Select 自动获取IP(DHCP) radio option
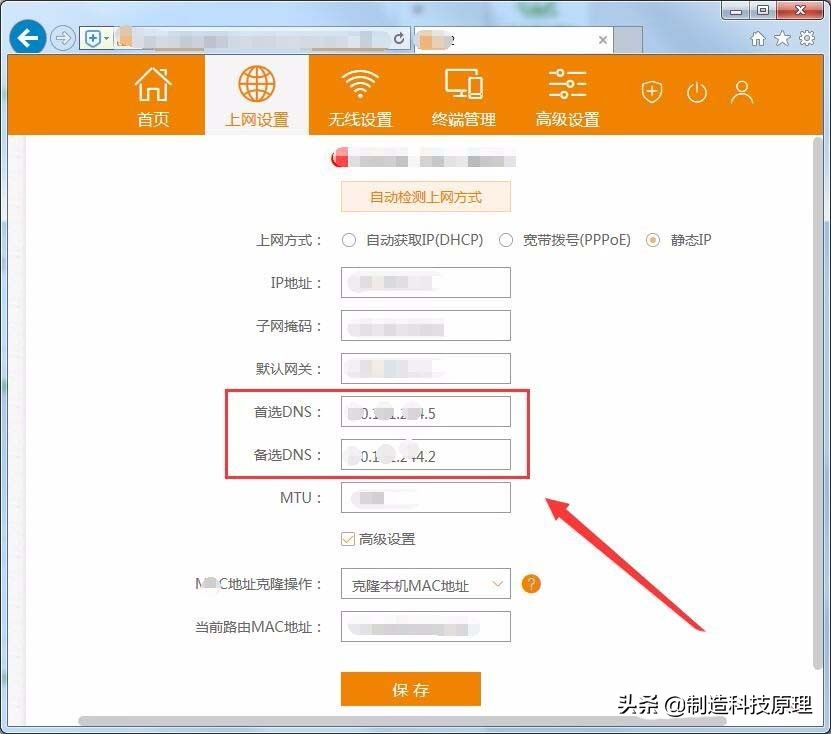Viewport: 831px width, 734px height. tap(349, 240)
